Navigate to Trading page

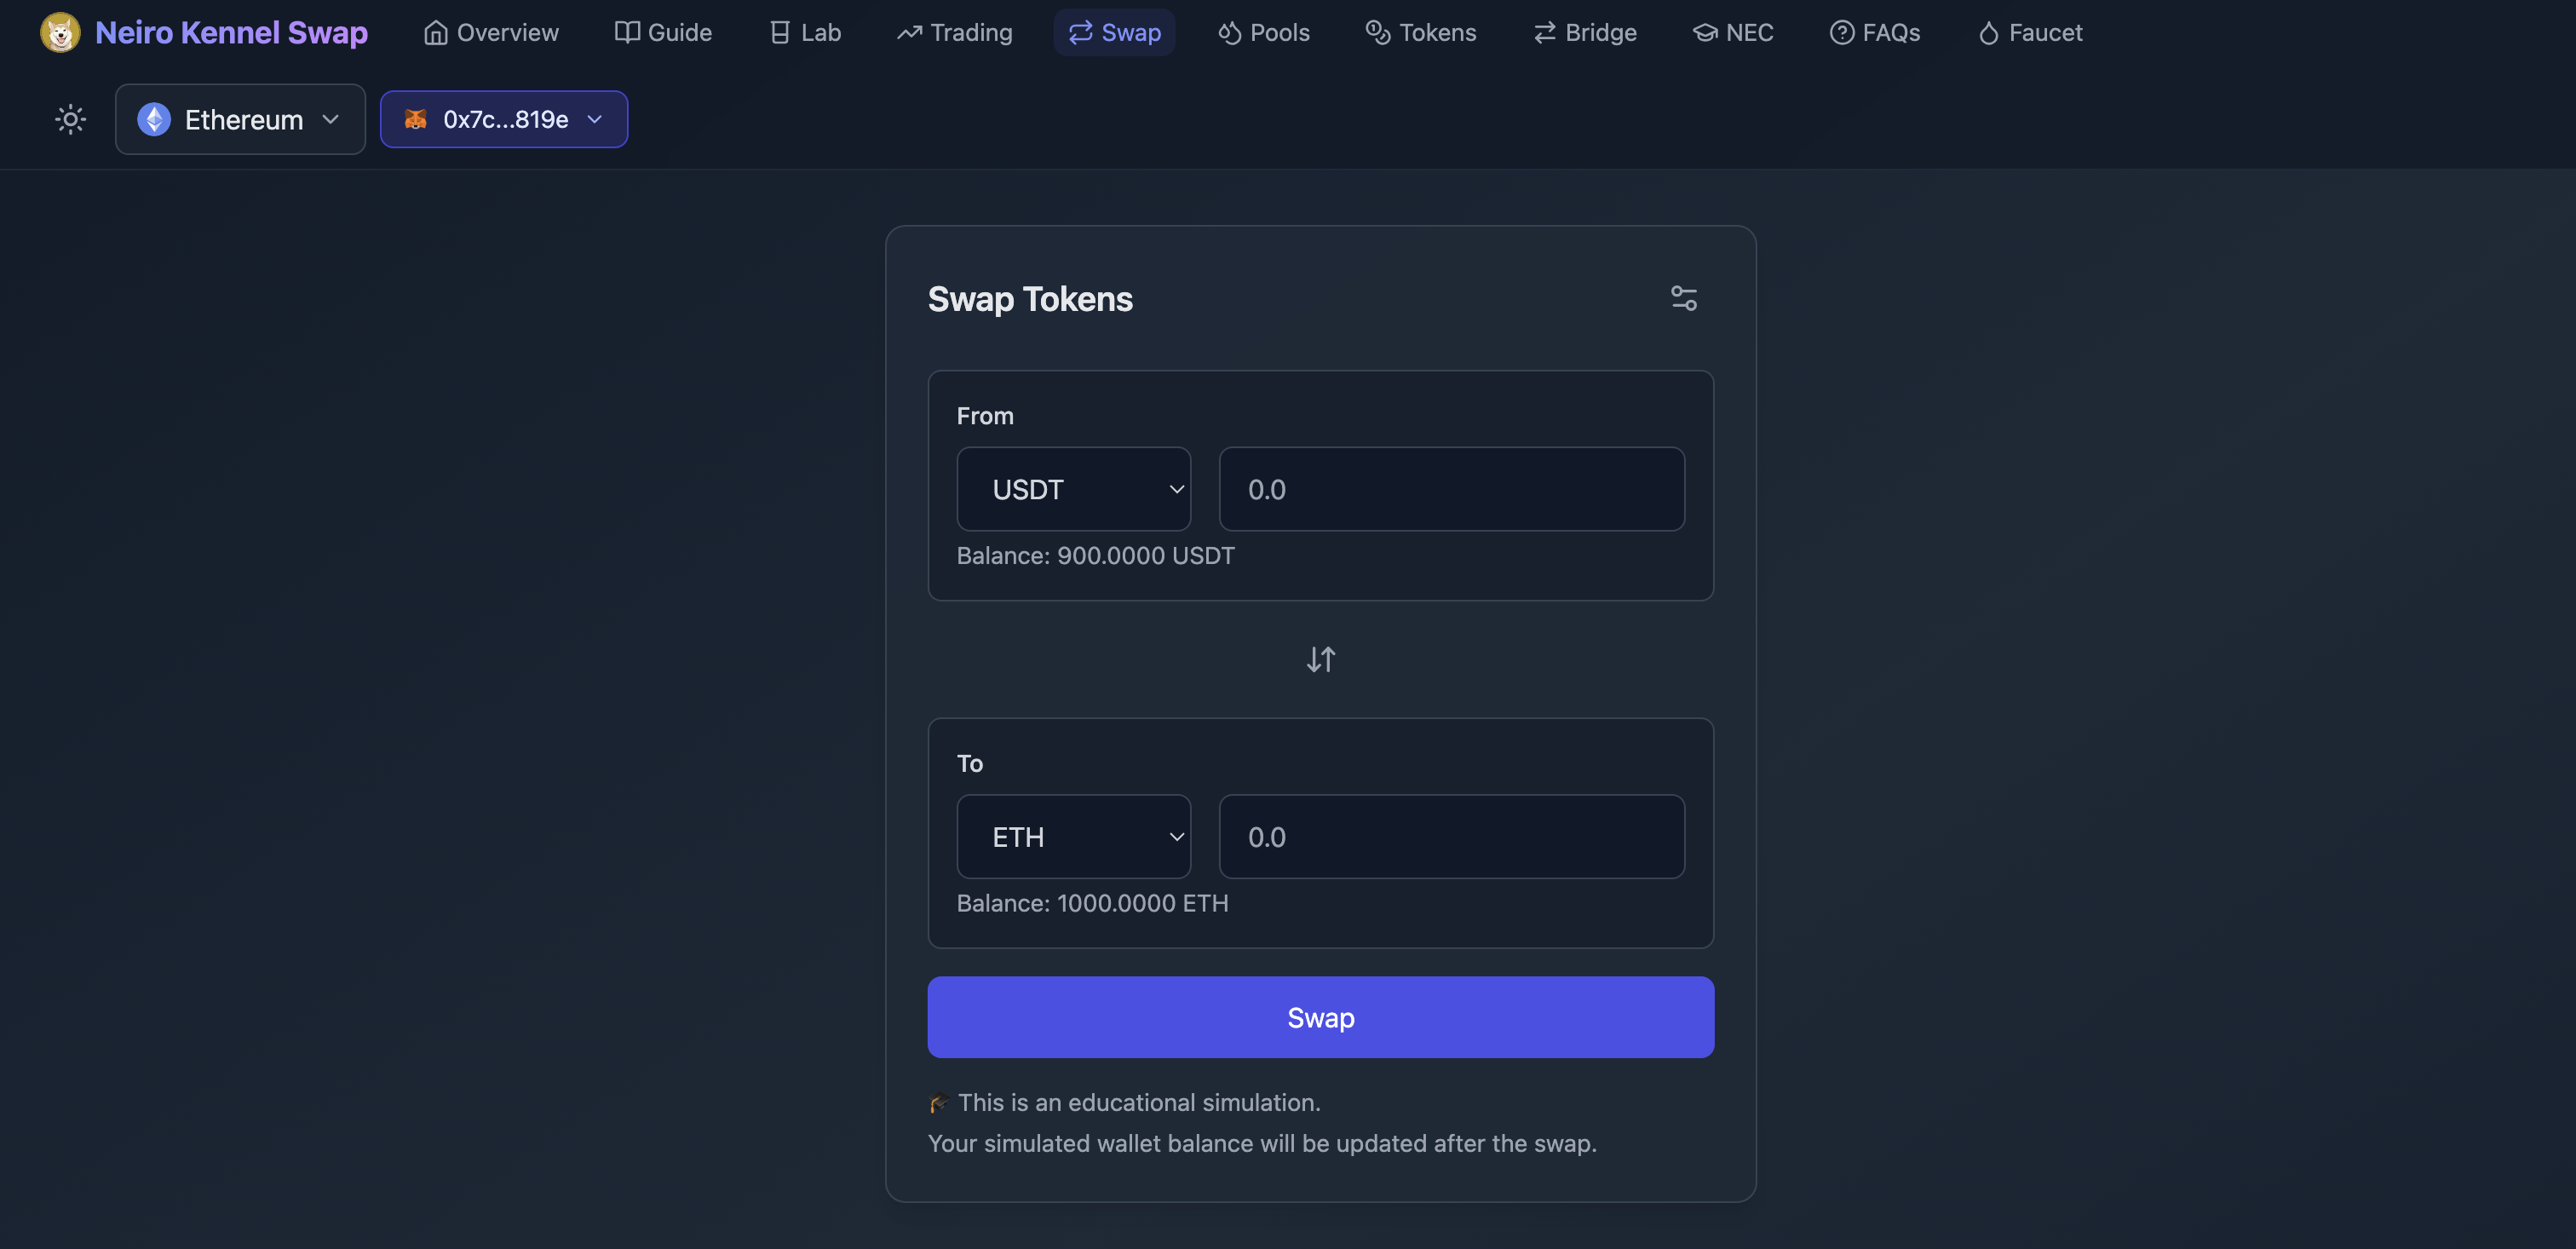[954, 33]
